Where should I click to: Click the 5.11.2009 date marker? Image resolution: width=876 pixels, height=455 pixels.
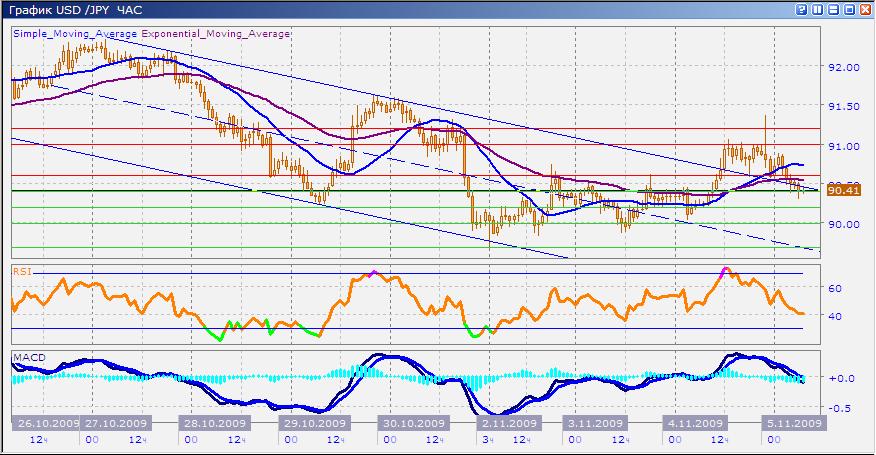click(792, 423)
